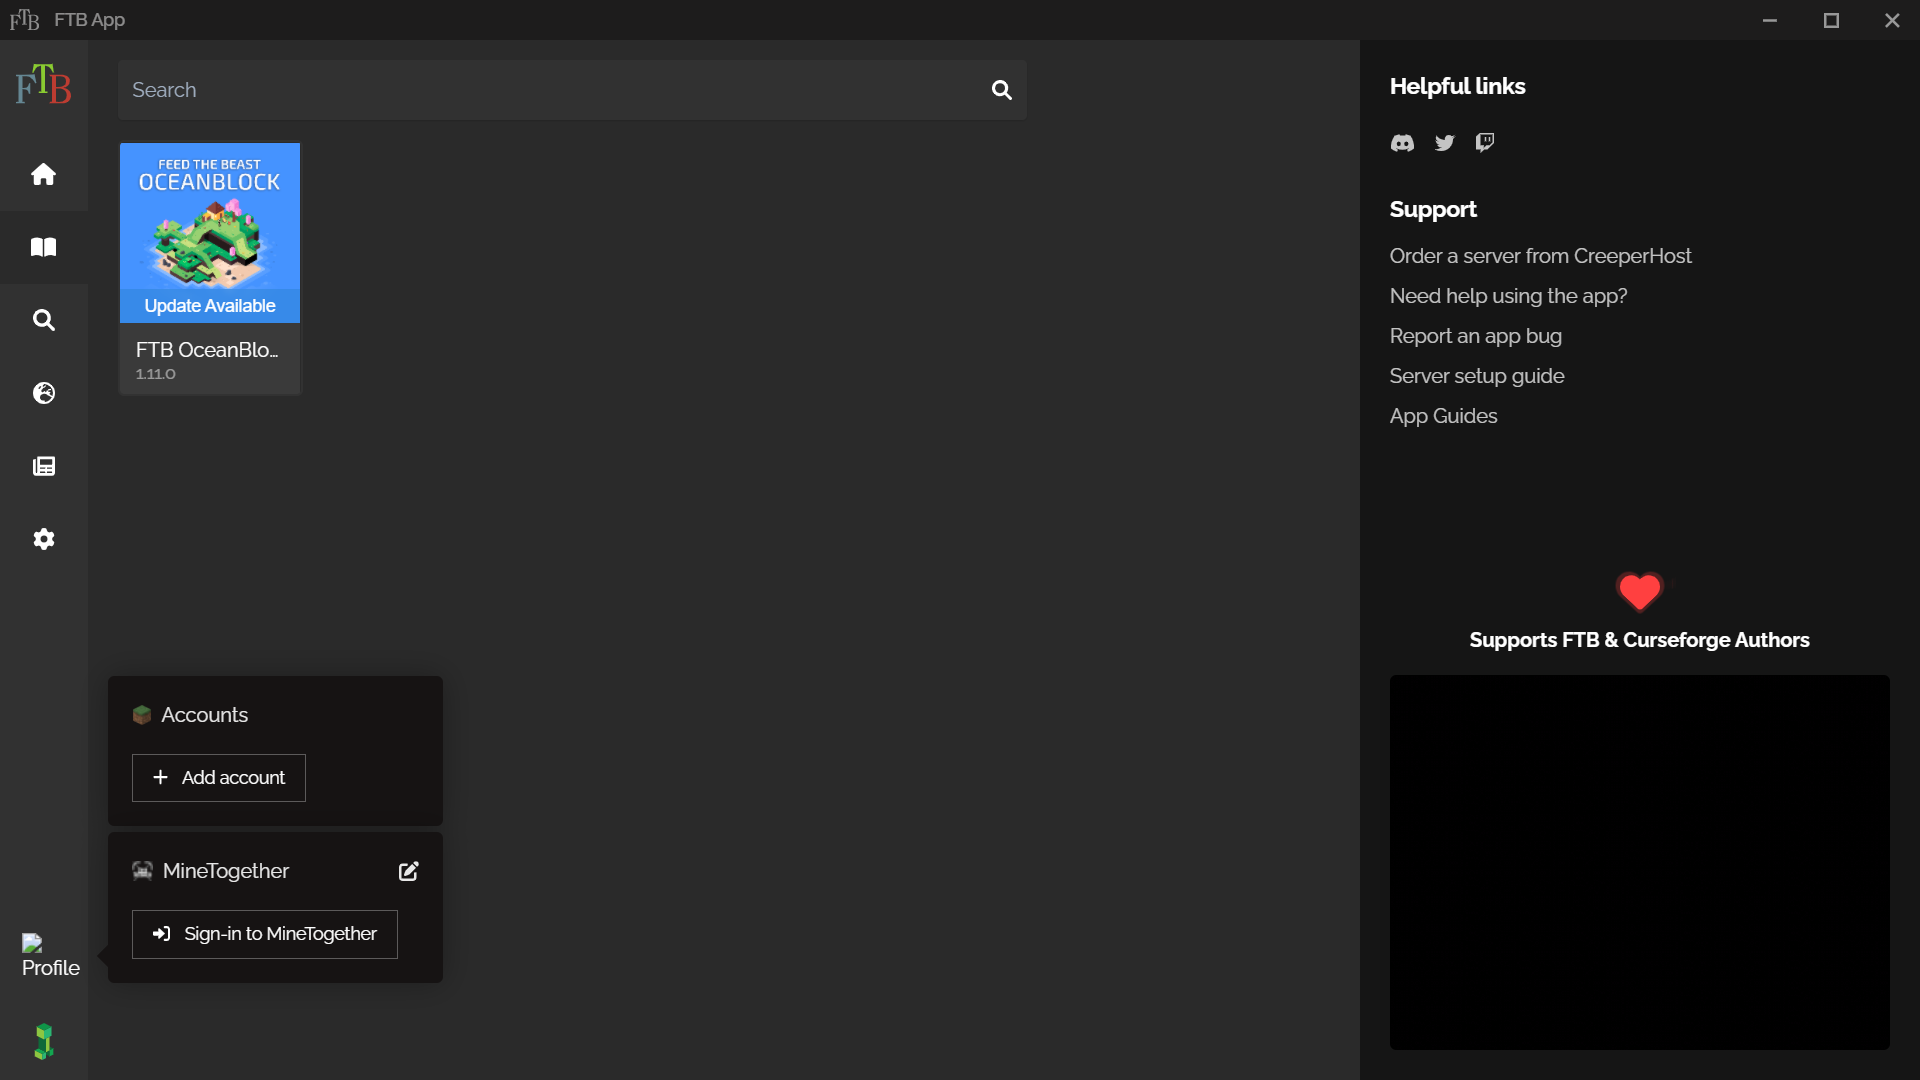
Task: Open the Browse globe icon in sidebar
Action: click(x=43, y=393)
